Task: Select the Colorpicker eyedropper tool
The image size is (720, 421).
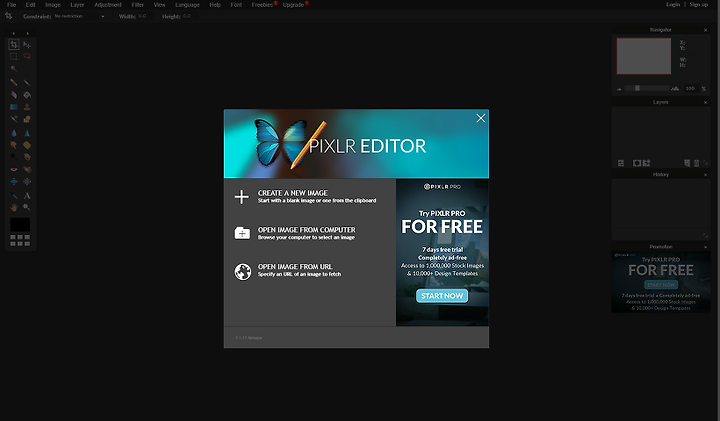Action: tap(14, 196)
